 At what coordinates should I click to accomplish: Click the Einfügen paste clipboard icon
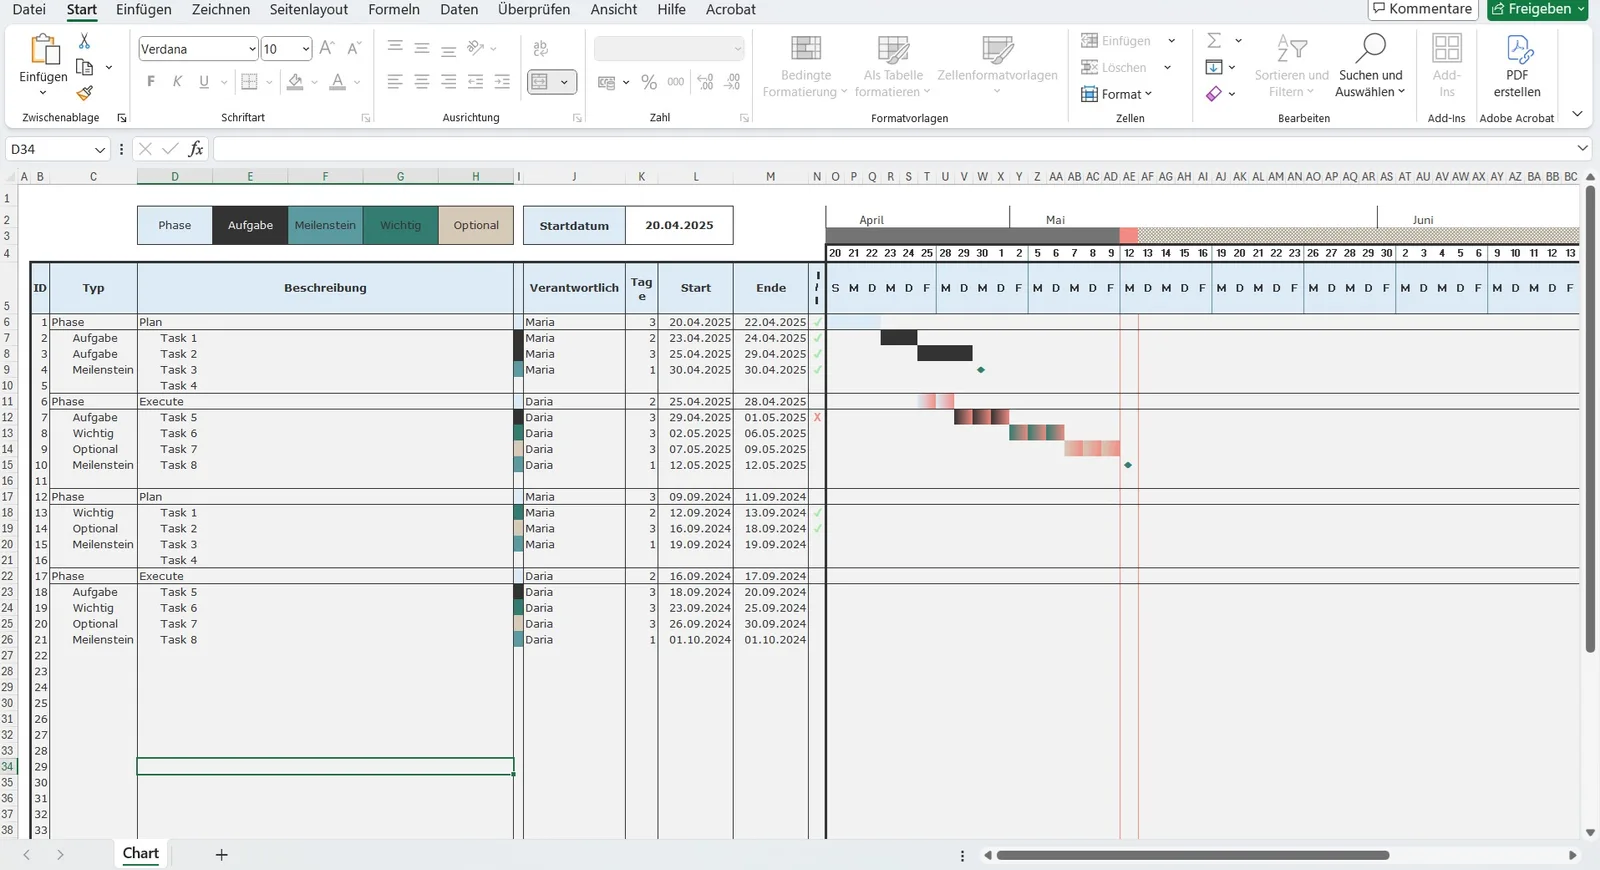(43, 49)
